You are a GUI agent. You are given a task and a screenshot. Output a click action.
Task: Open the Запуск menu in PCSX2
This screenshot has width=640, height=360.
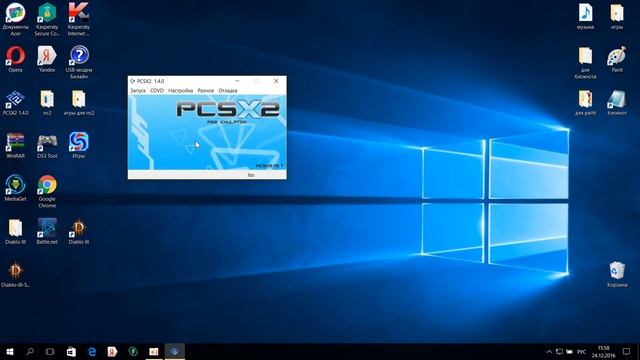coord(138,91)
